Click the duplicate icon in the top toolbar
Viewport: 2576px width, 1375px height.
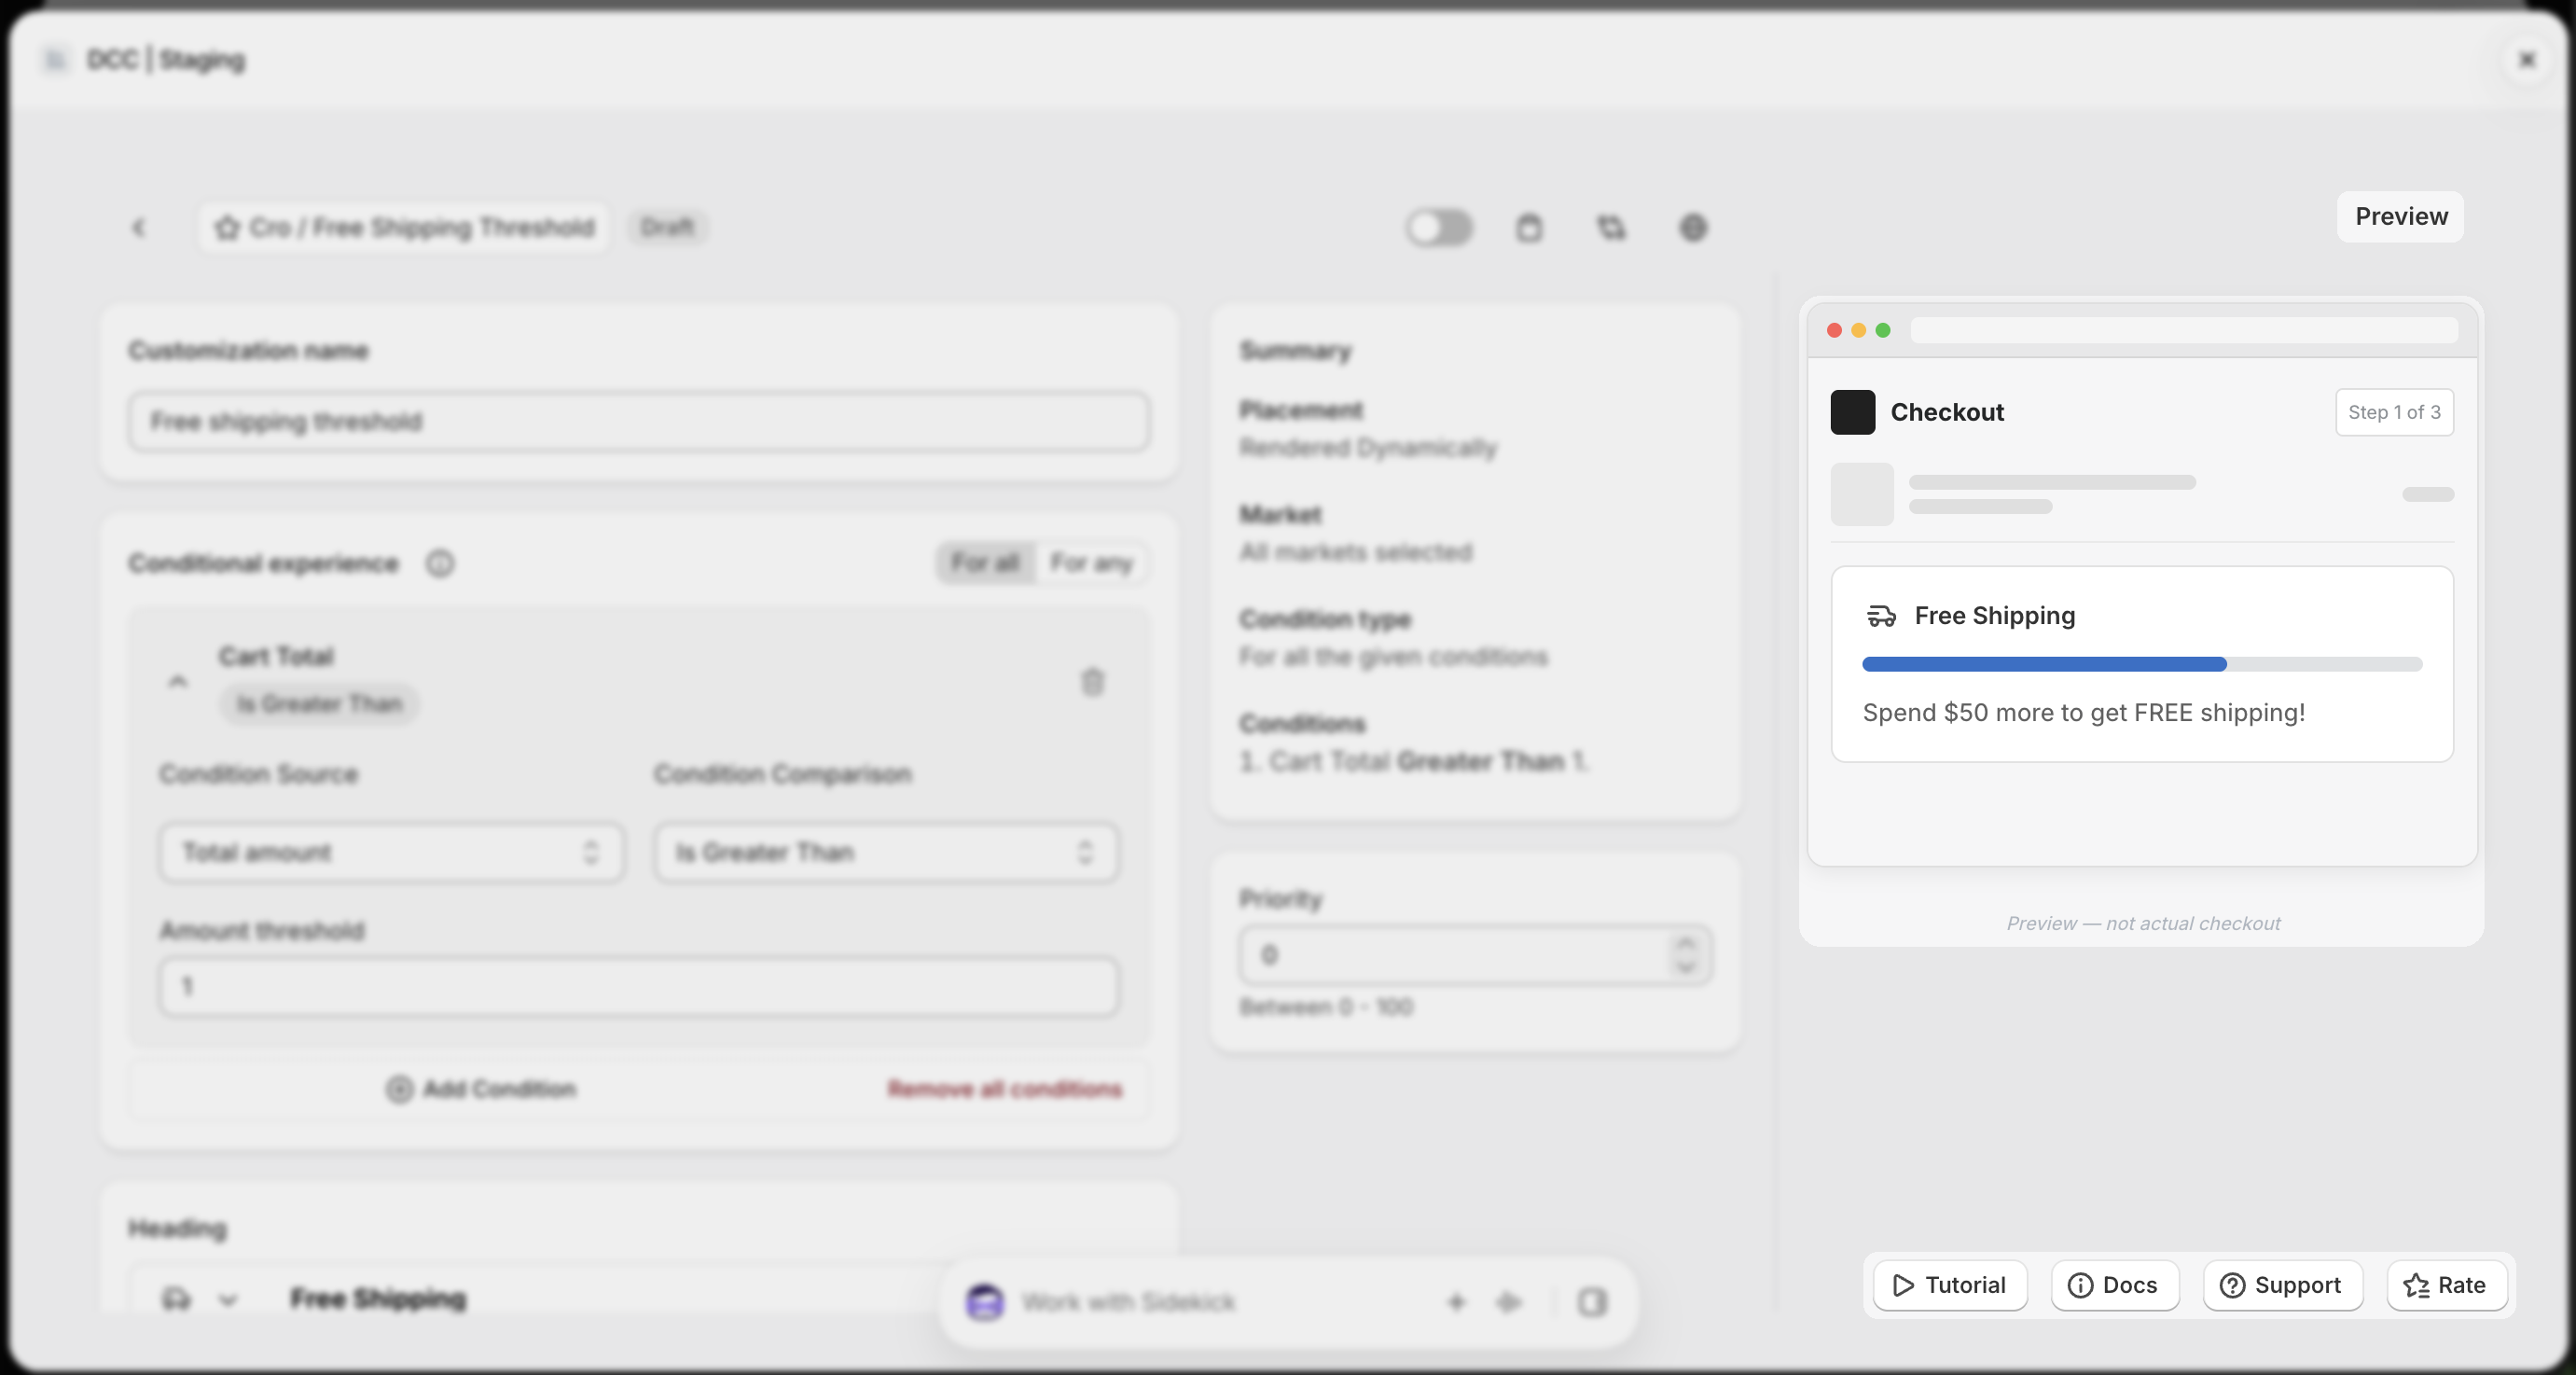[1611, 228]
